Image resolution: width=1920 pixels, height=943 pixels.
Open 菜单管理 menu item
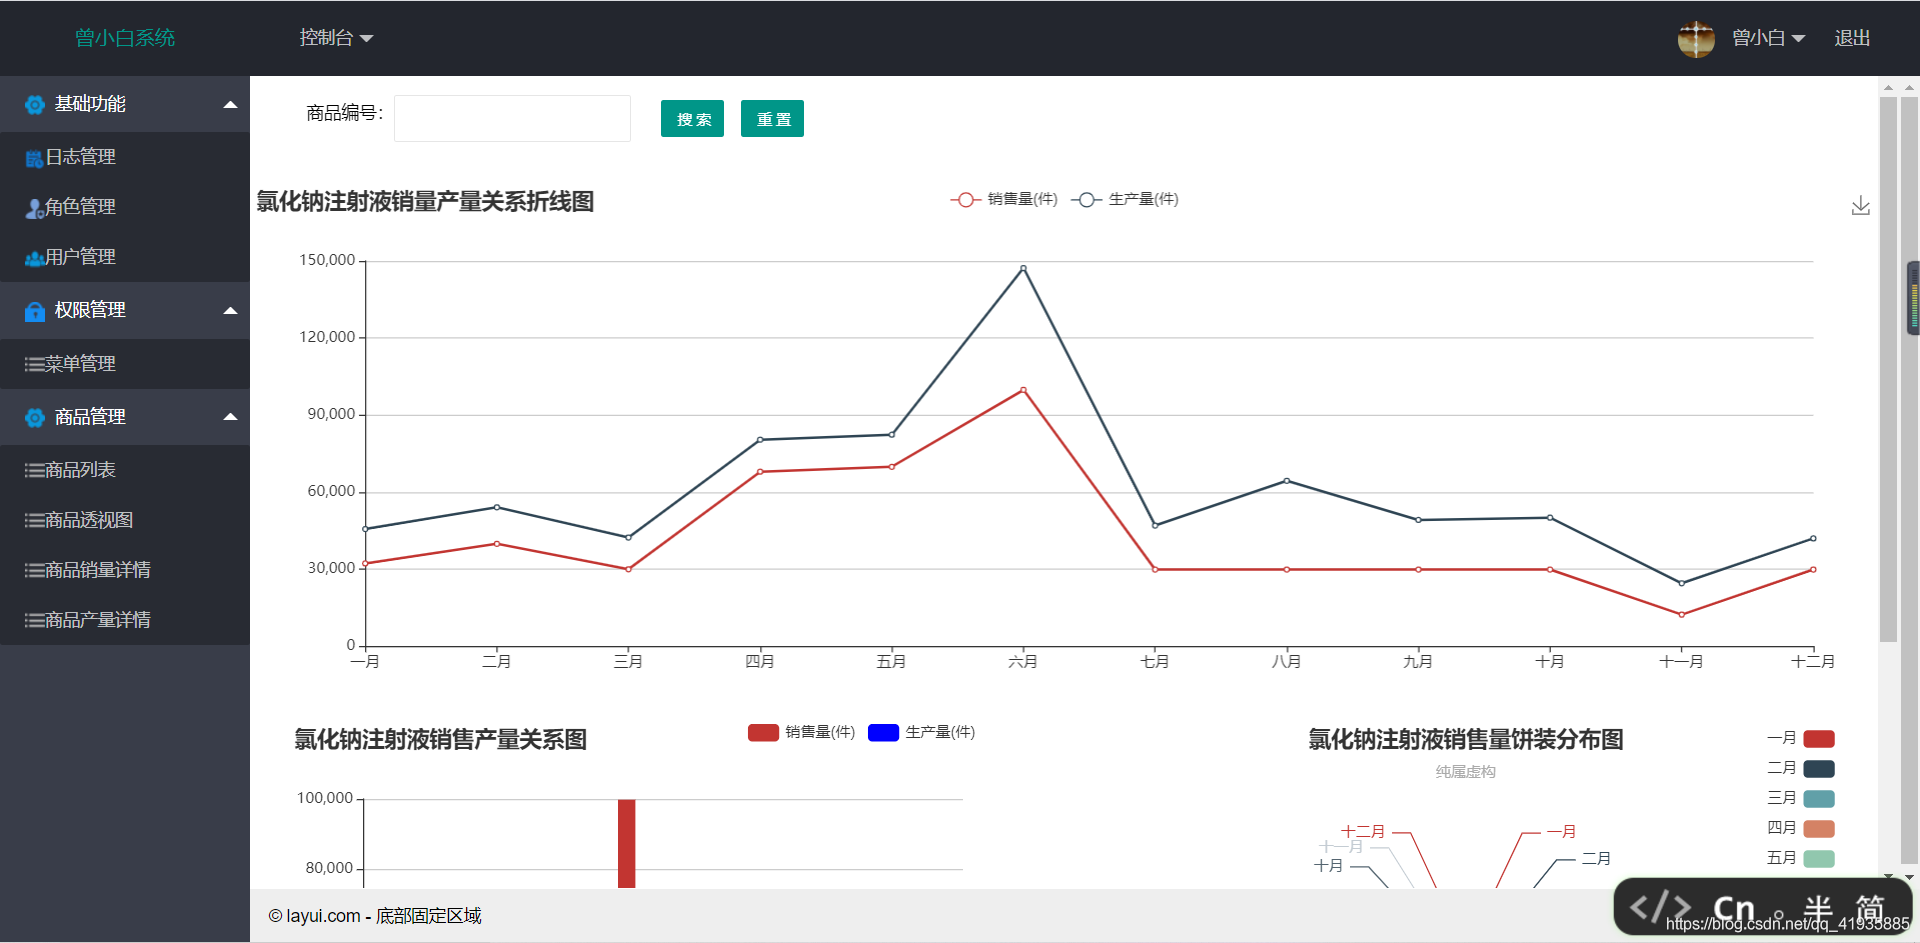[125, 364]
